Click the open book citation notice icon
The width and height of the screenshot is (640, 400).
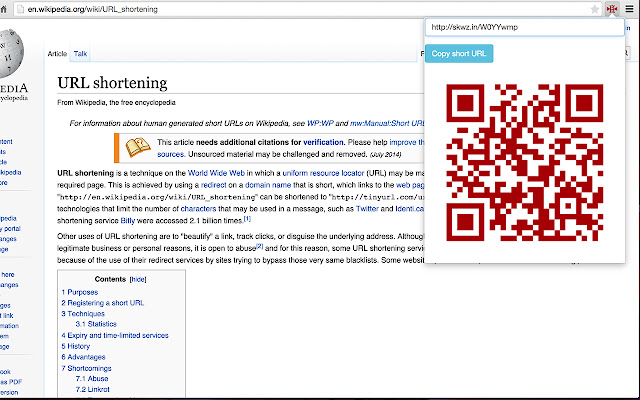138,147
